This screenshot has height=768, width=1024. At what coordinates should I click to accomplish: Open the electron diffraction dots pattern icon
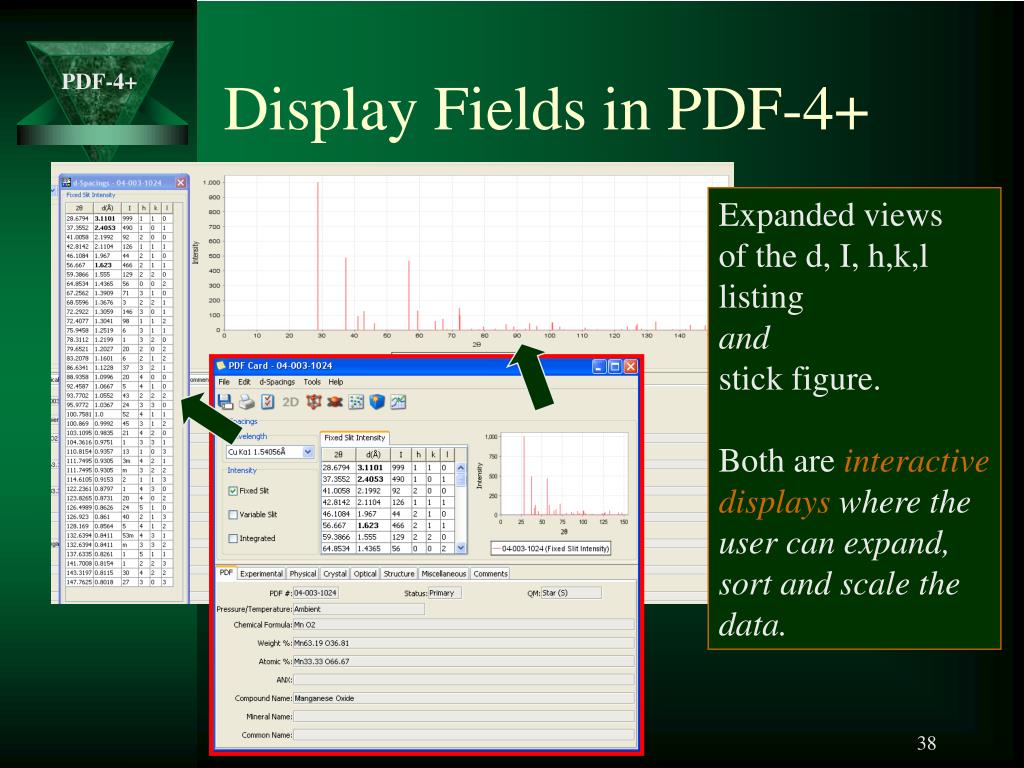pos(356,402)
